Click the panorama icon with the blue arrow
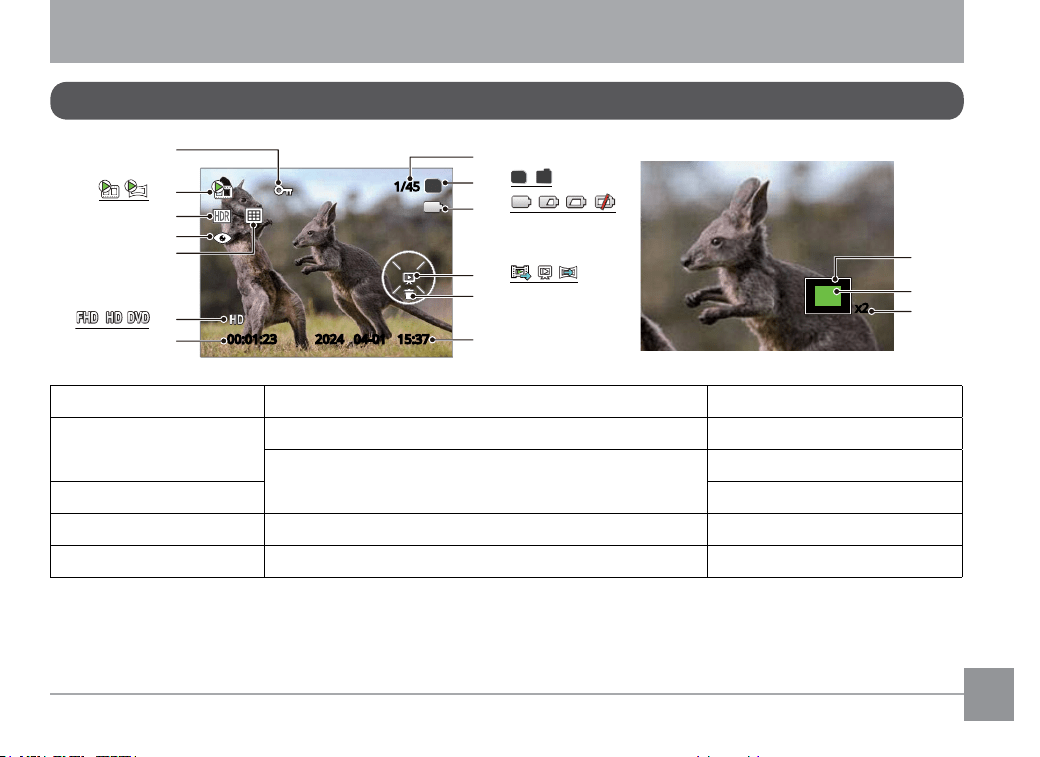The image size is (1040, 757). pos(568,272)
